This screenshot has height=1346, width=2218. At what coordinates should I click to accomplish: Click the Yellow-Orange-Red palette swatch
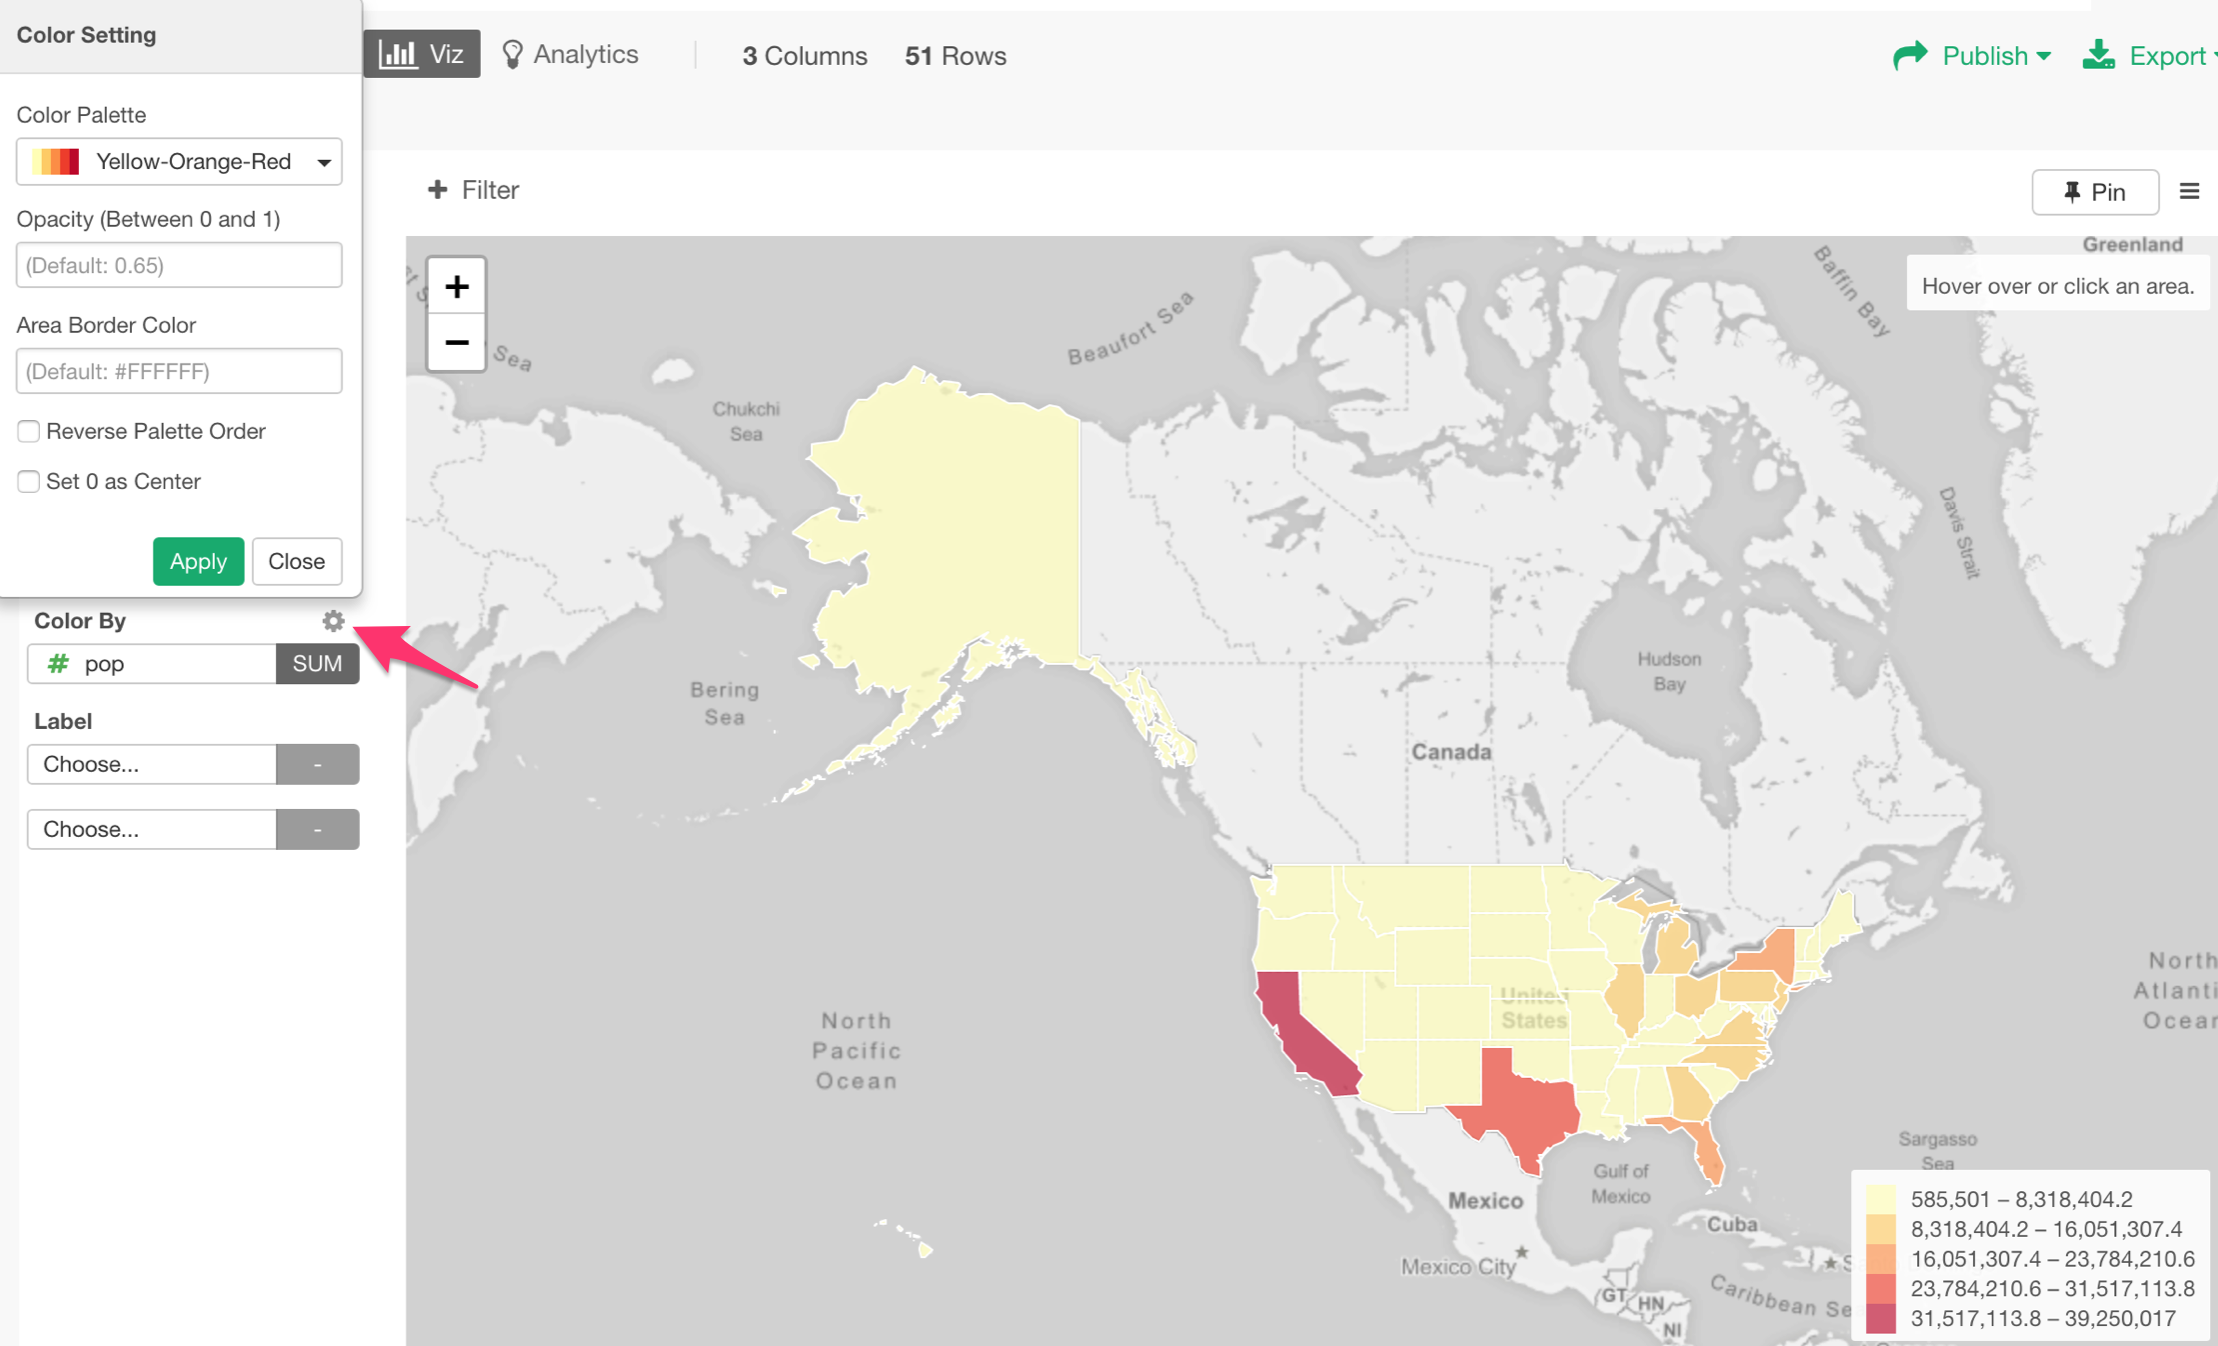[x=55, y=161]
